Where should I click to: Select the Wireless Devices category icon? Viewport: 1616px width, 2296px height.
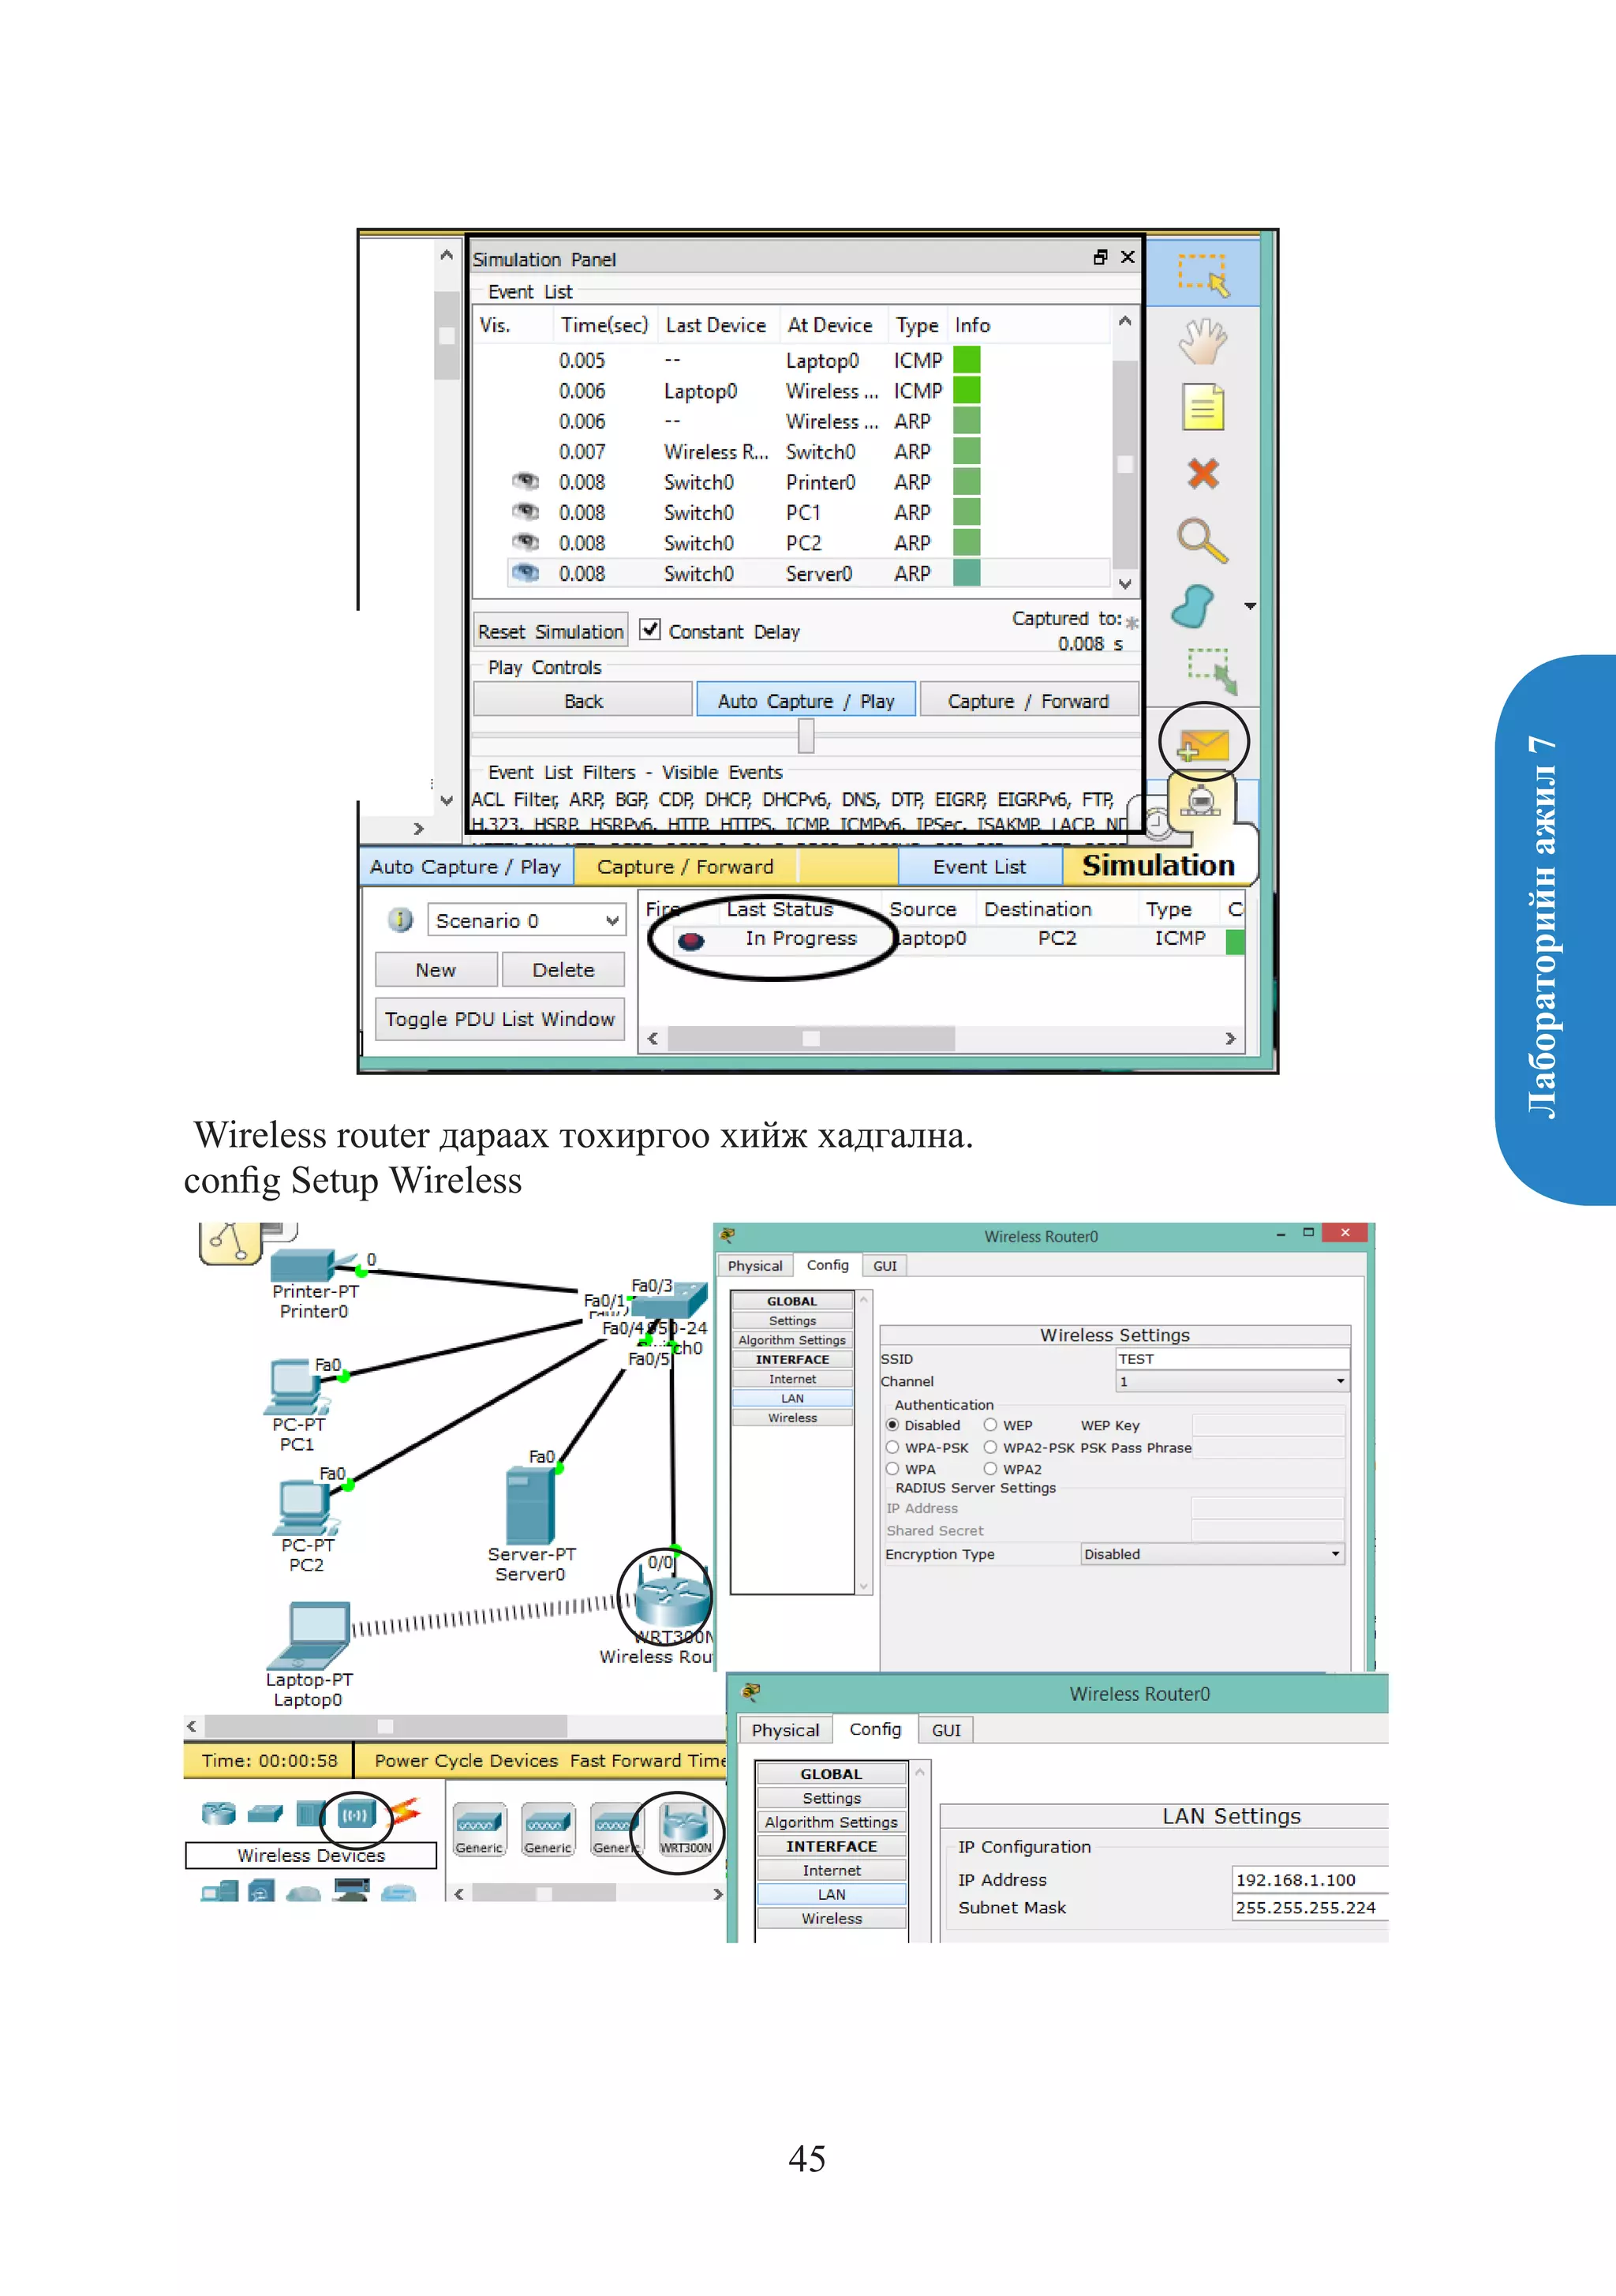tap(355, 1814)
